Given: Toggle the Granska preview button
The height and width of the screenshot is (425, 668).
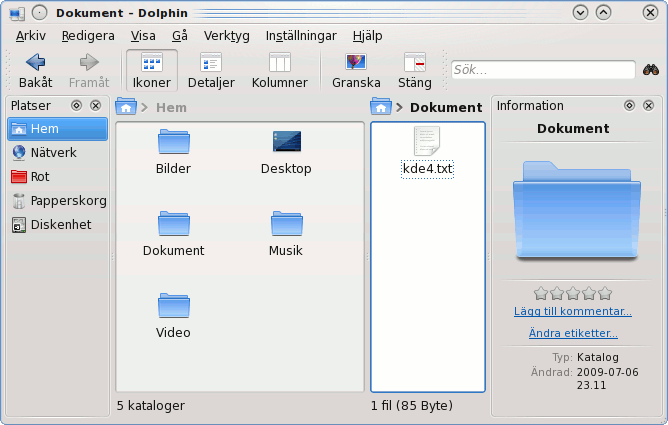Looking at the screenshot, I should click(x=356, y=70).
